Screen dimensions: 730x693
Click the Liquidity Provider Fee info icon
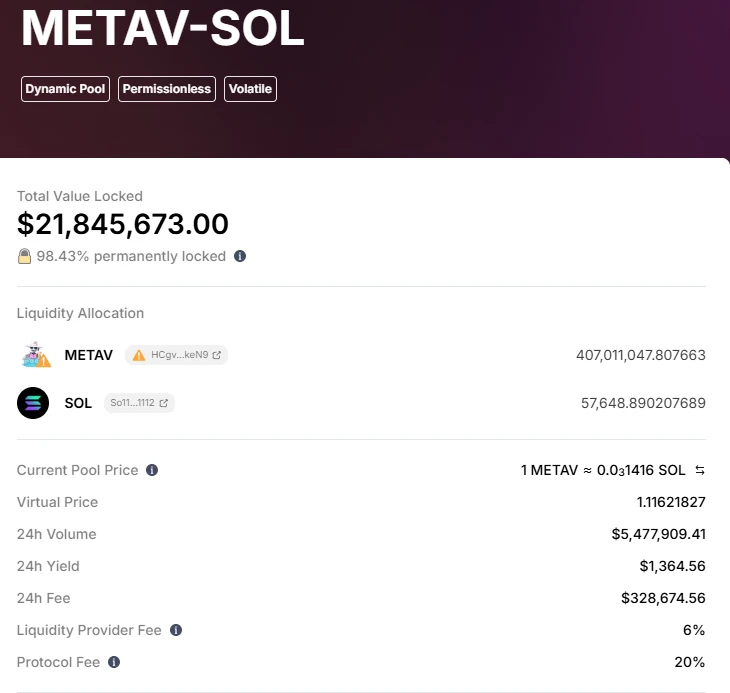176,630
